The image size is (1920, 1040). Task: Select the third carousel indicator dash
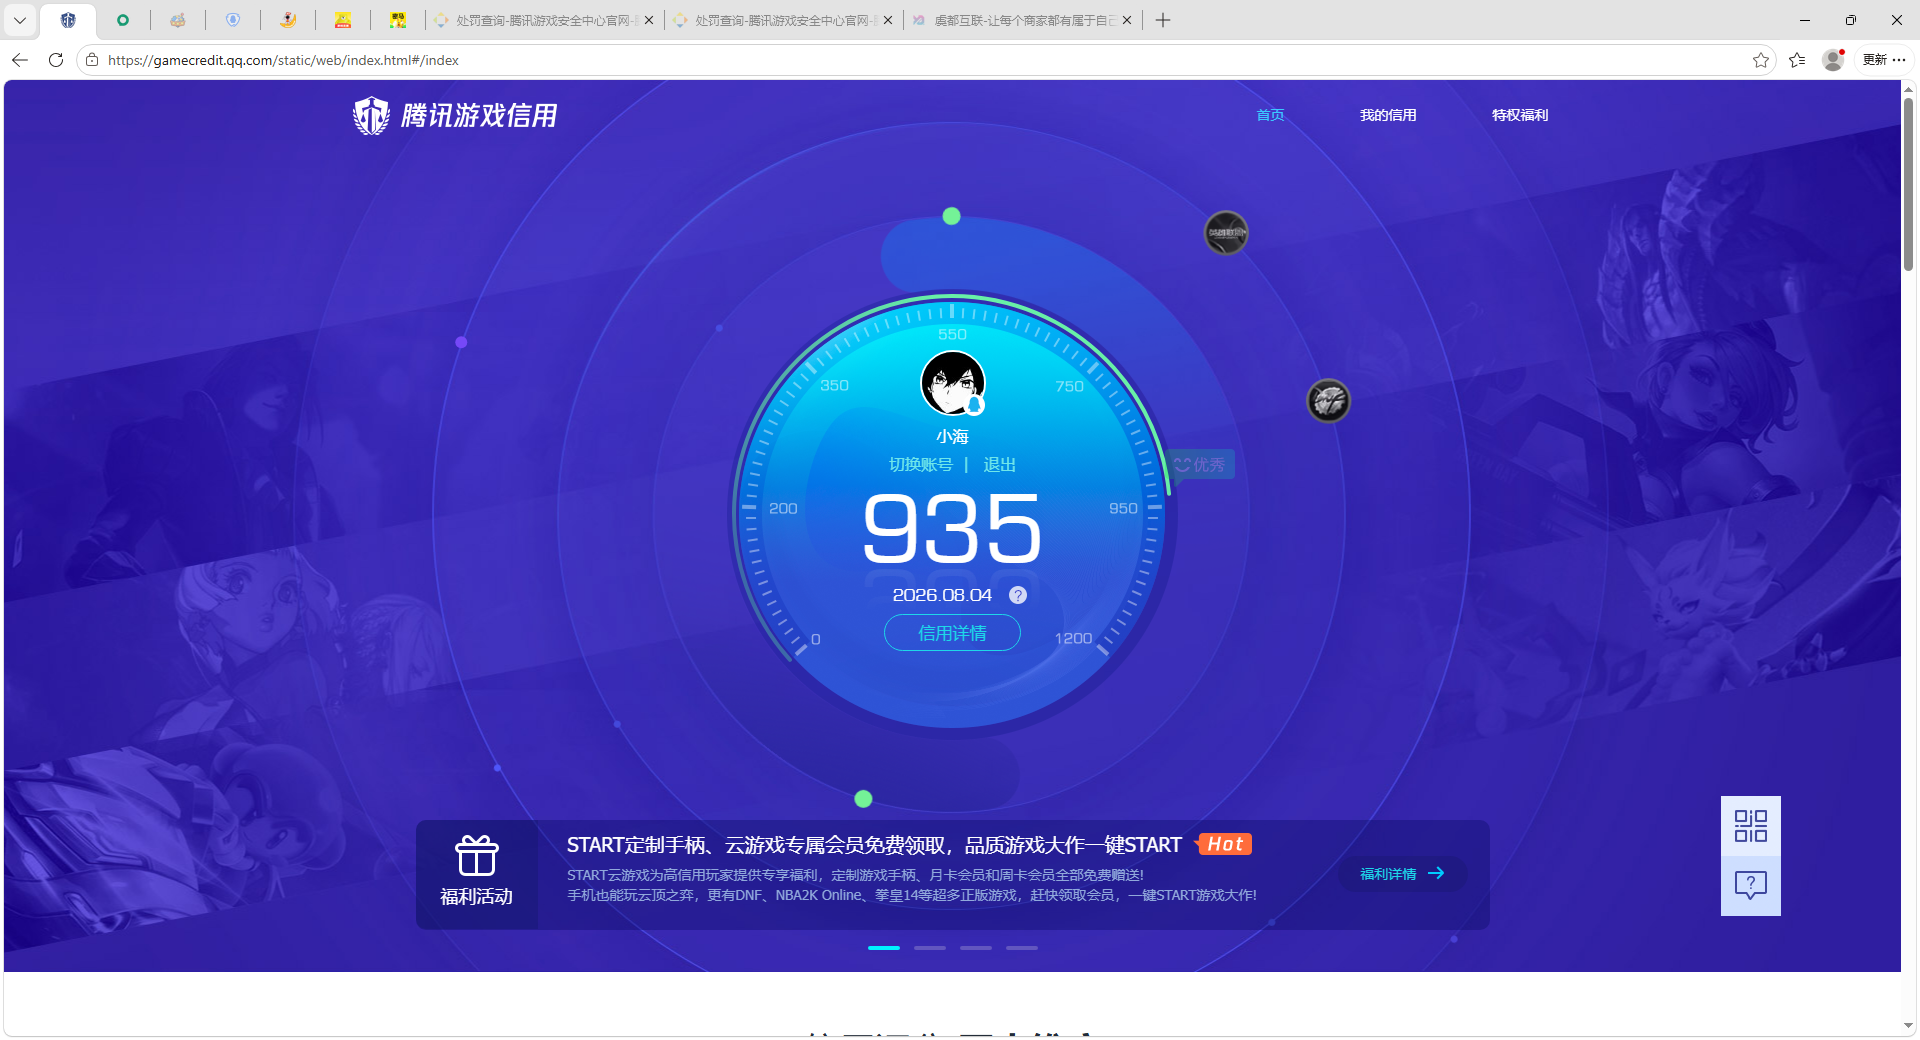click(x=976, y=948)
